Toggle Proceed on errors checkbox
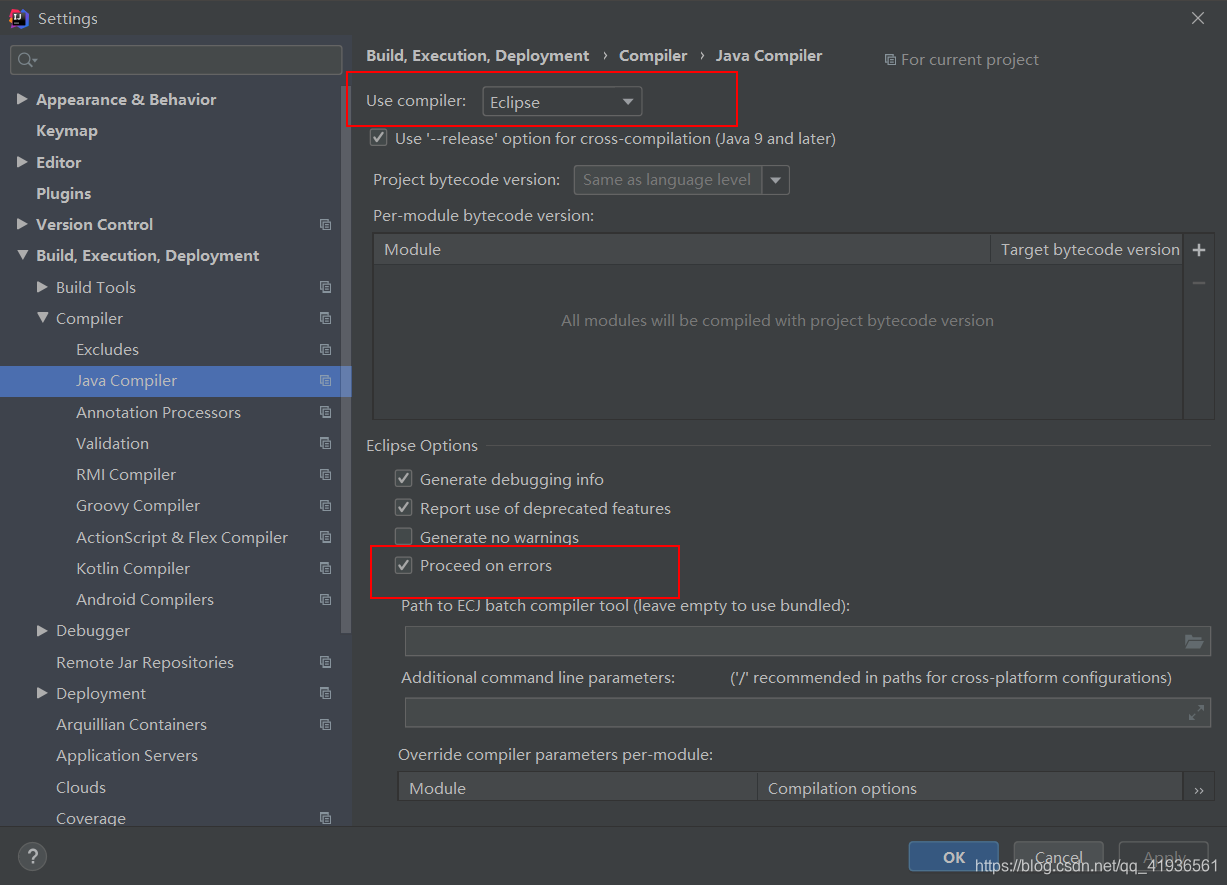The image size is (1227, 885). coord(404,566)
